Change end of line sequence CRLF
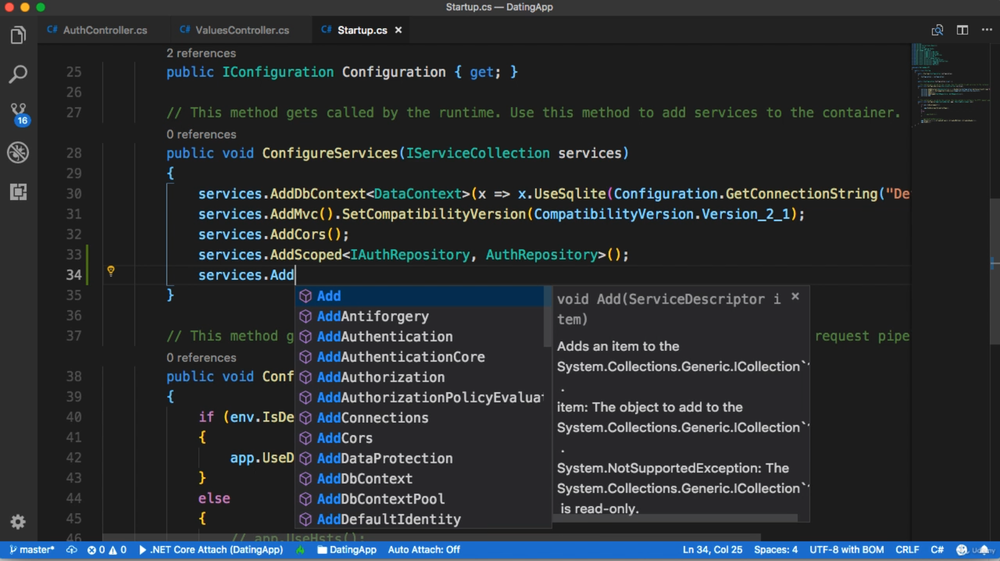 [x=907, y=550]
